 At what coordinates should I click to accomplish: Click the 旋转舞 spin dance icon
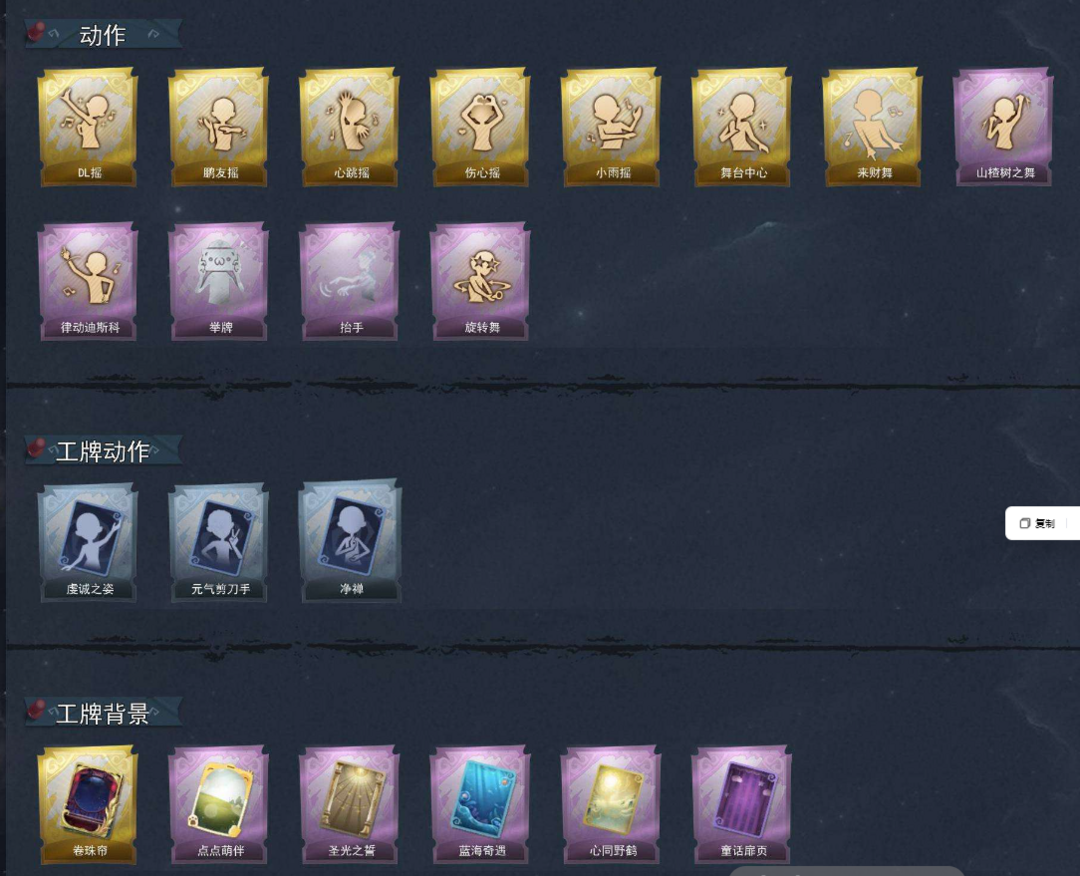pyautogui.click(x=481, y=281)
